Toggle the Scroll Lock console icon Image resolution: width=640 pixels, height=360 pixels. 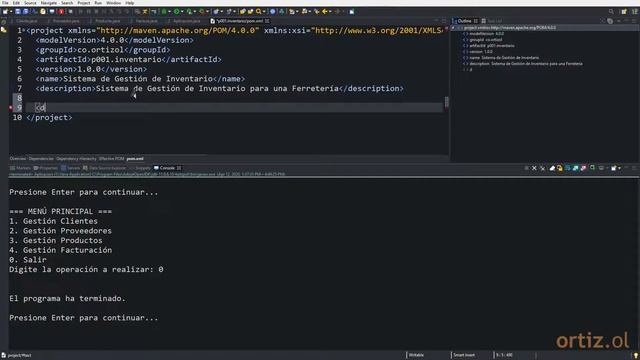click(560, 168)
